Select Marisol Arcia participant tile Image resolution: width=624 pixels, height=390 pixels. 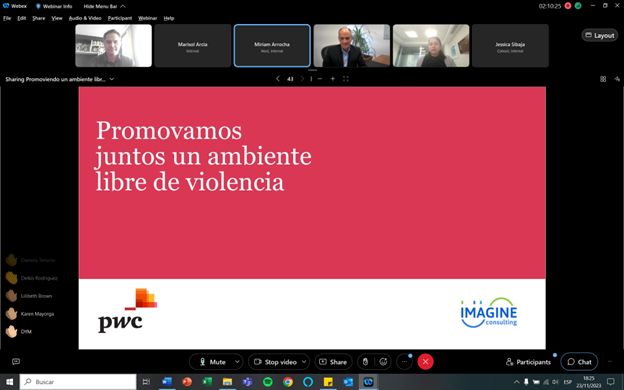point(193,45)
